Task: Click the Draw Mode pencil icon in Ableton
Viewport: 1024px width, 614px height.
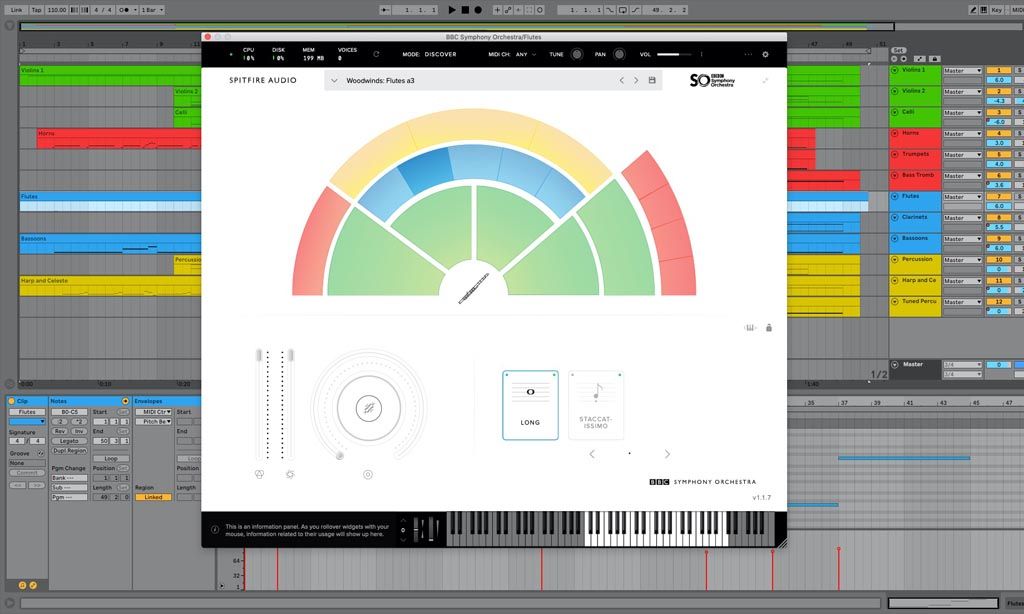Action: (x=973, y=10)
